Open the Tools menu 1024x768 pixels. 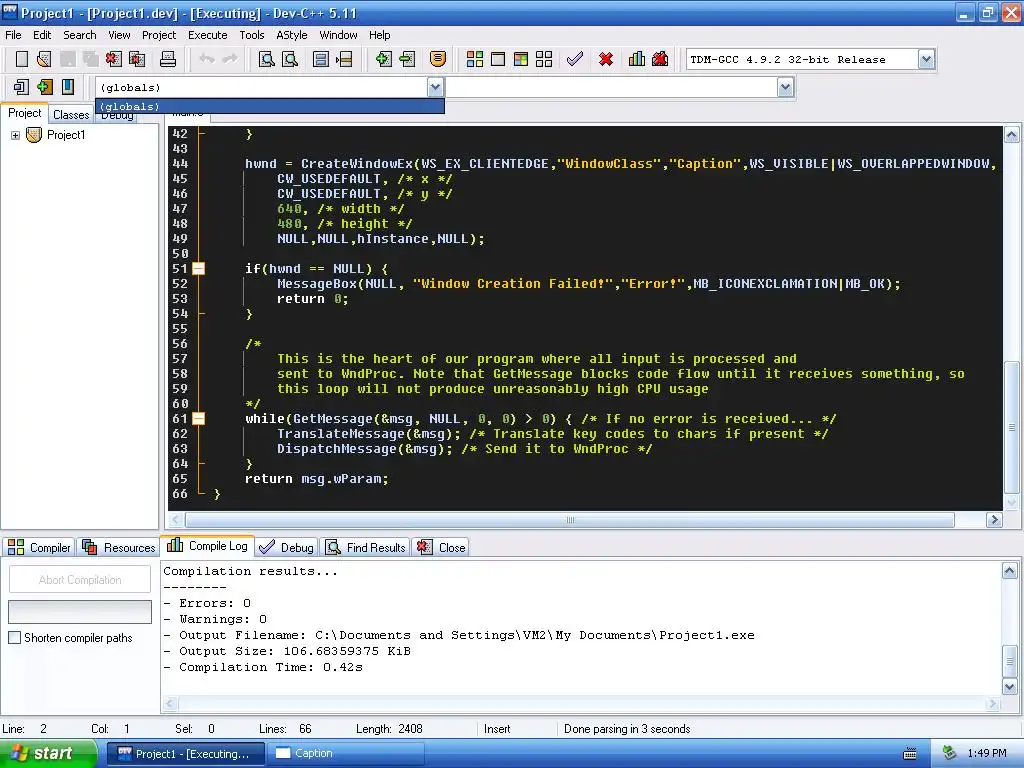point(251,35)
